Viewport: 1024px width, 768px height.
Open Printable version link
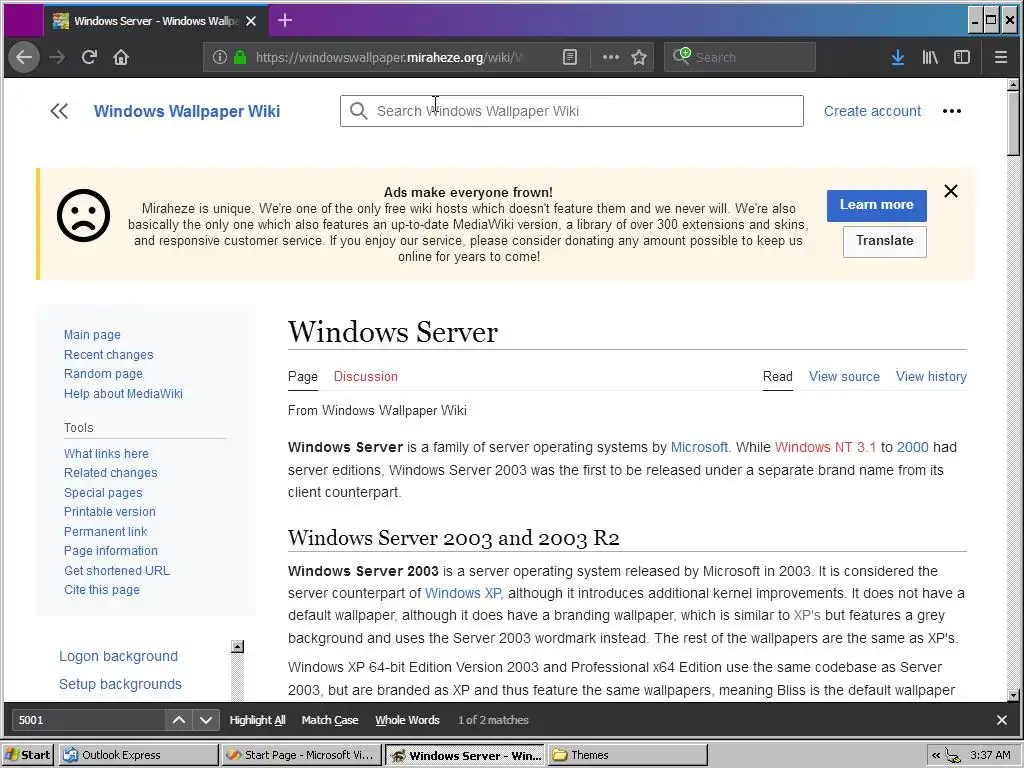click(110, 512)
